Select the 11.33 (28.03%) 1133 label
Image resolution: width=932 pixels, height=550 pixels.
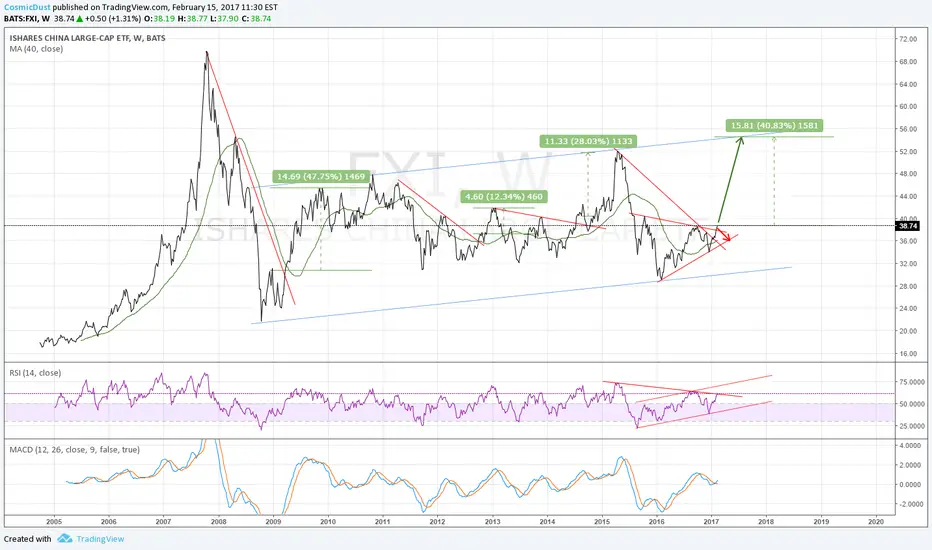pyautogui.click(x=588, y=141)
